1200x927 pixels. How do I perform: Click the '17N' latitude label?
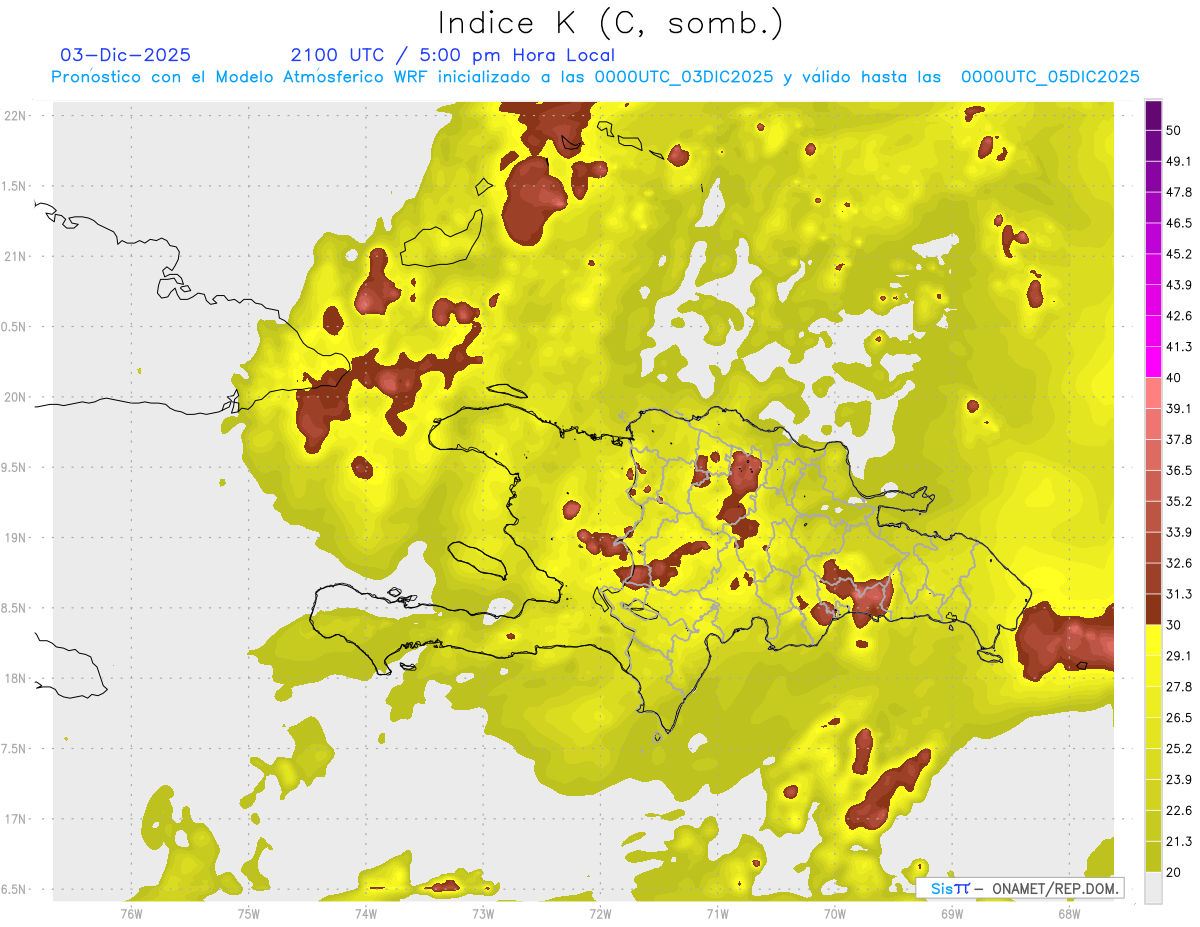[16, 819]
